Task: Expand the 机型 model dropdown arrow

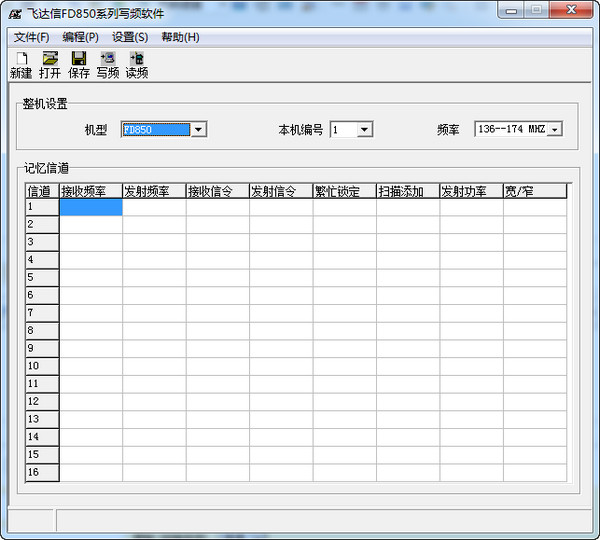Action: (198, 129)
